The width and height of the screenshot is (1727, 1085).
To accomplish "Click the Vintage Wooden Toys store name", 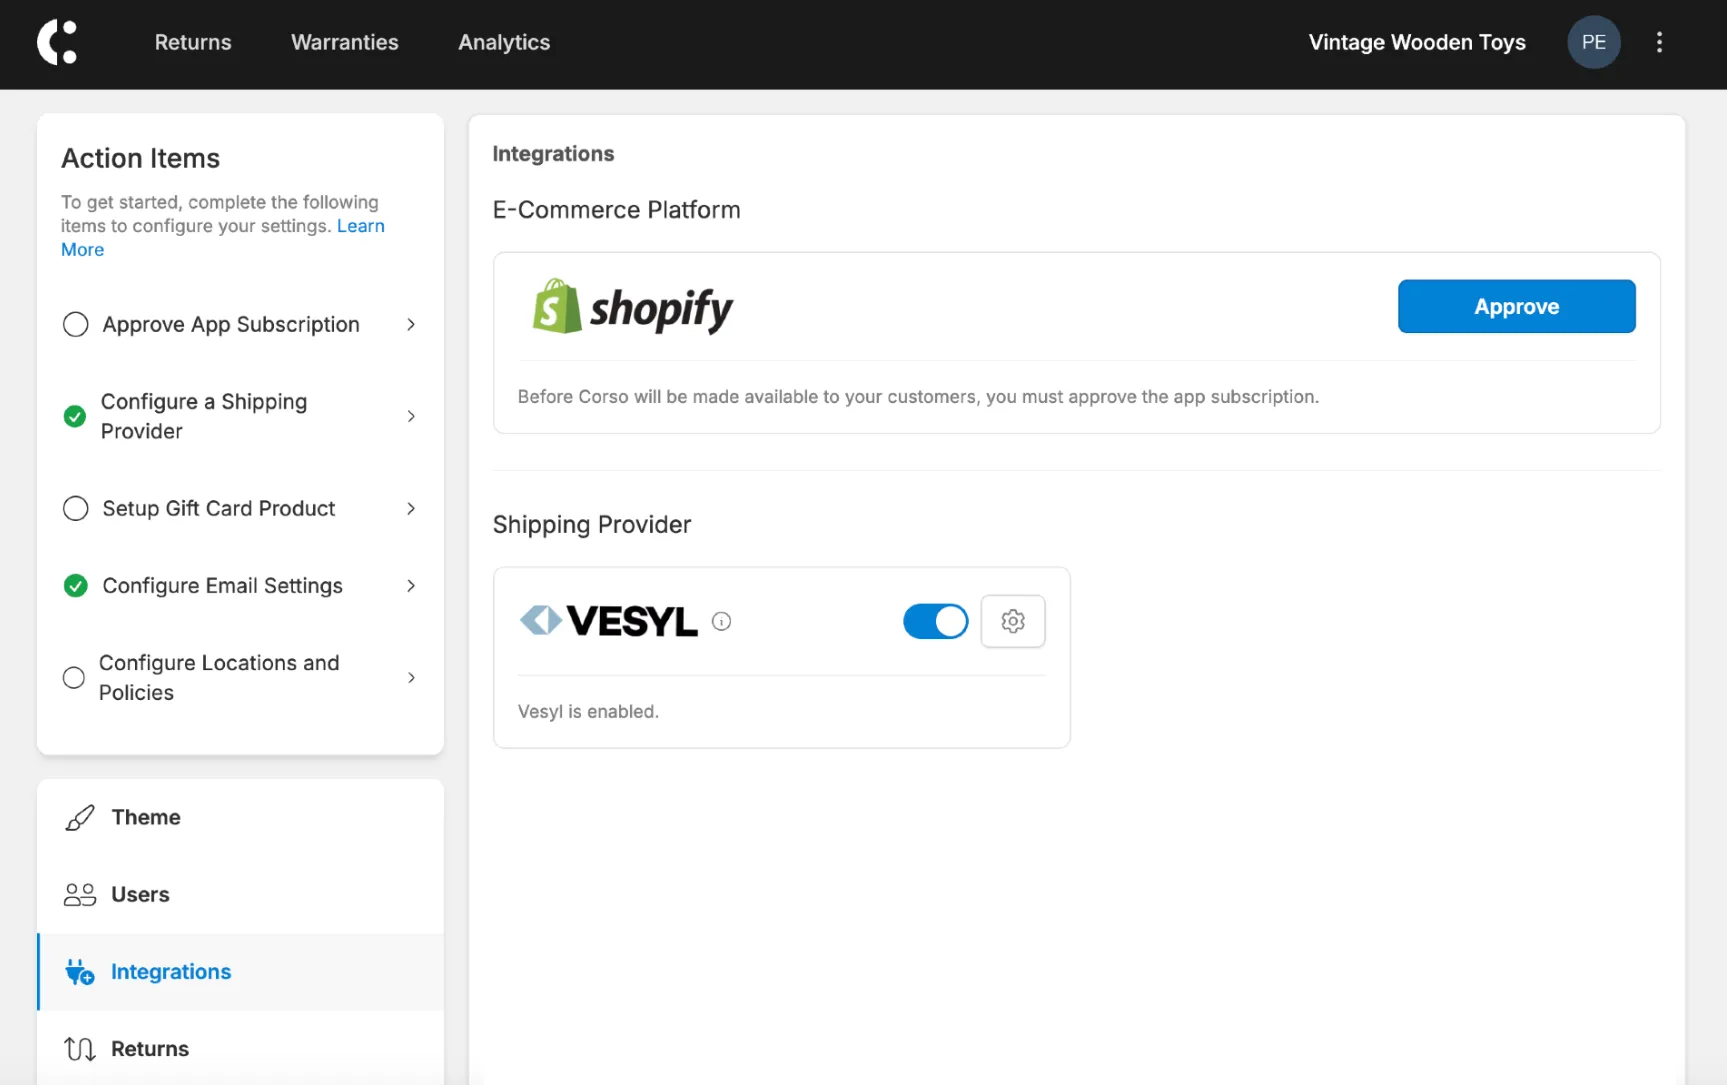I will 1417,42.
